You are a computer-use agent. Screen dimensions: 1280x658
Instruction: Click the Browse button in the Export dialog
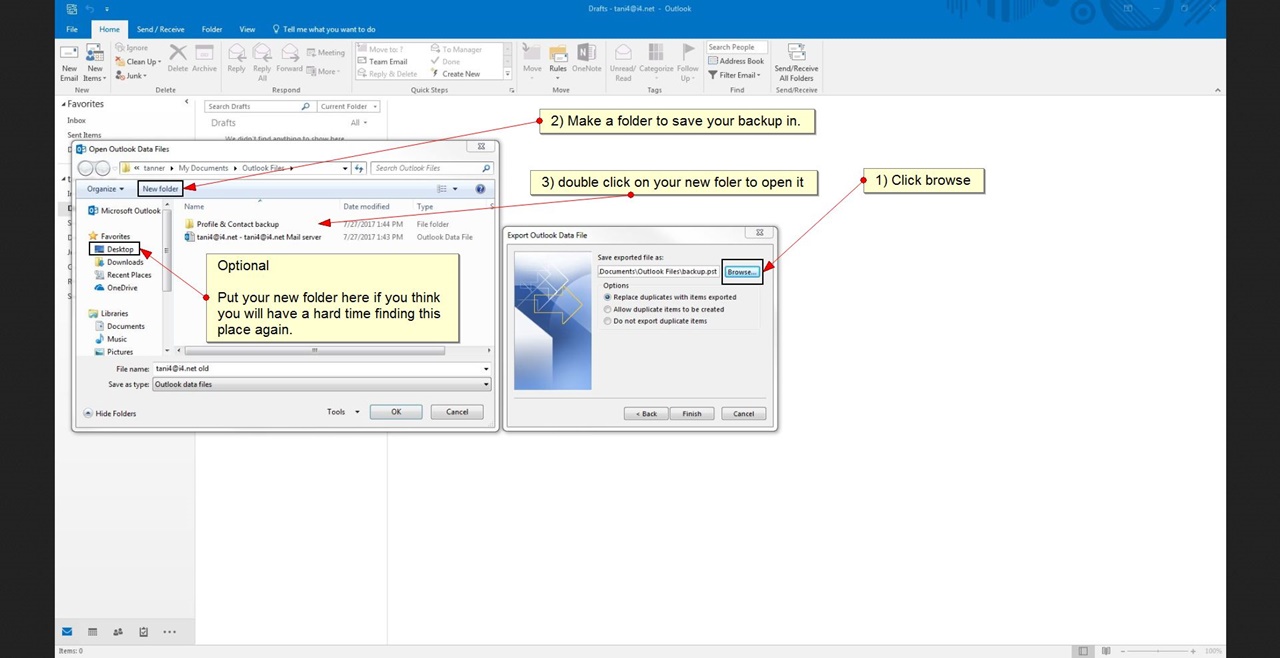click(x=742, y=272)
